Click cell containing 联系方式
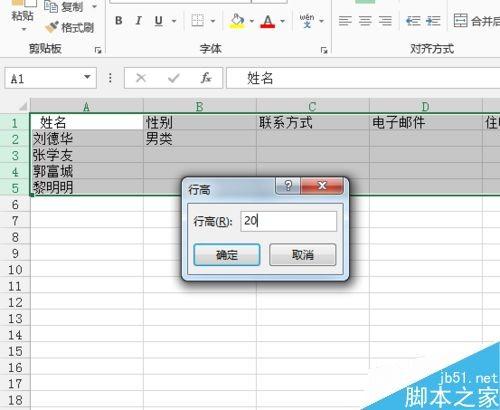 pyautogui.click(x=313, y=123)
